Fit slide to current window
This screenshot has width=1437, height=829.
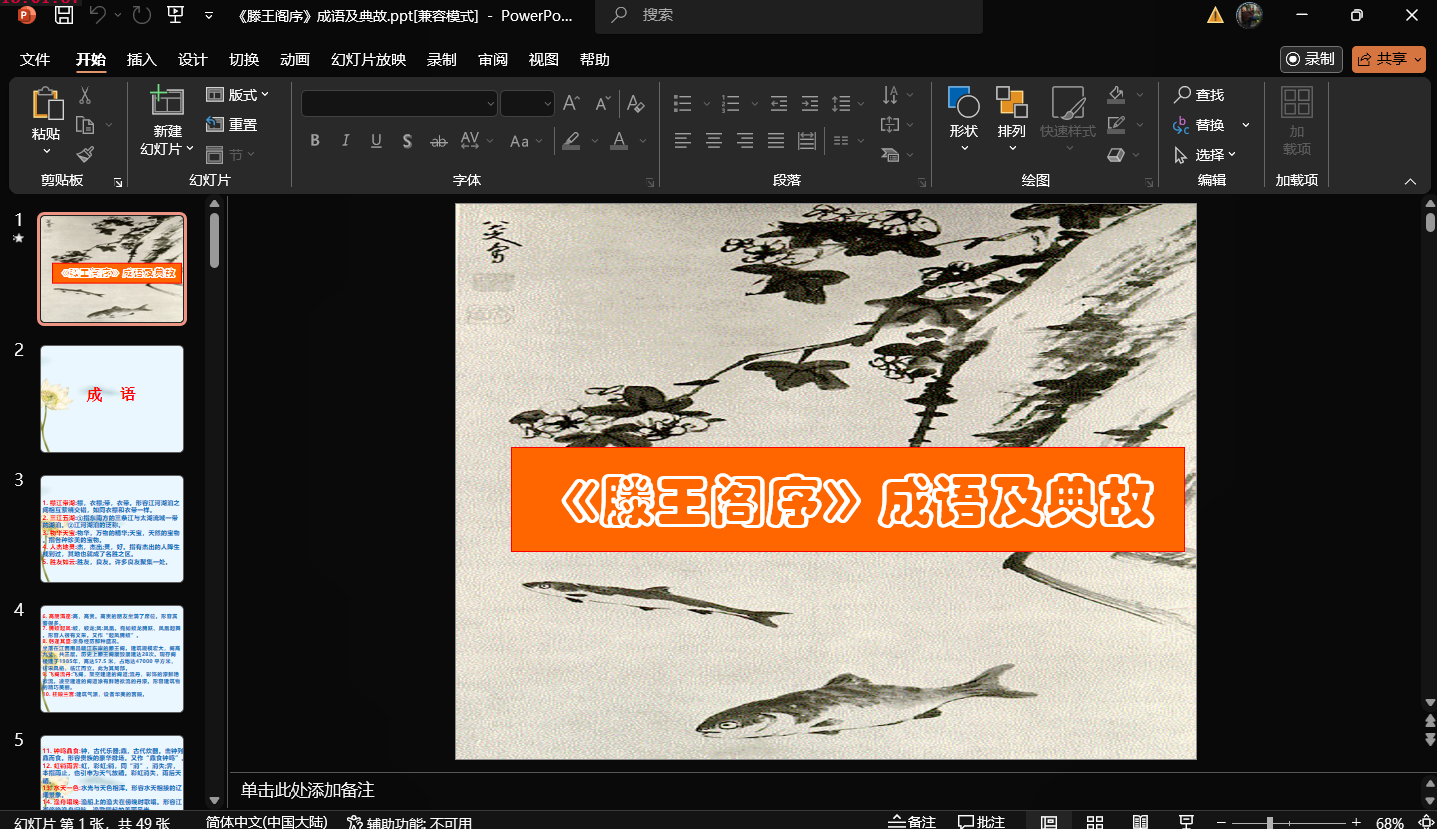pos(1426,822)
